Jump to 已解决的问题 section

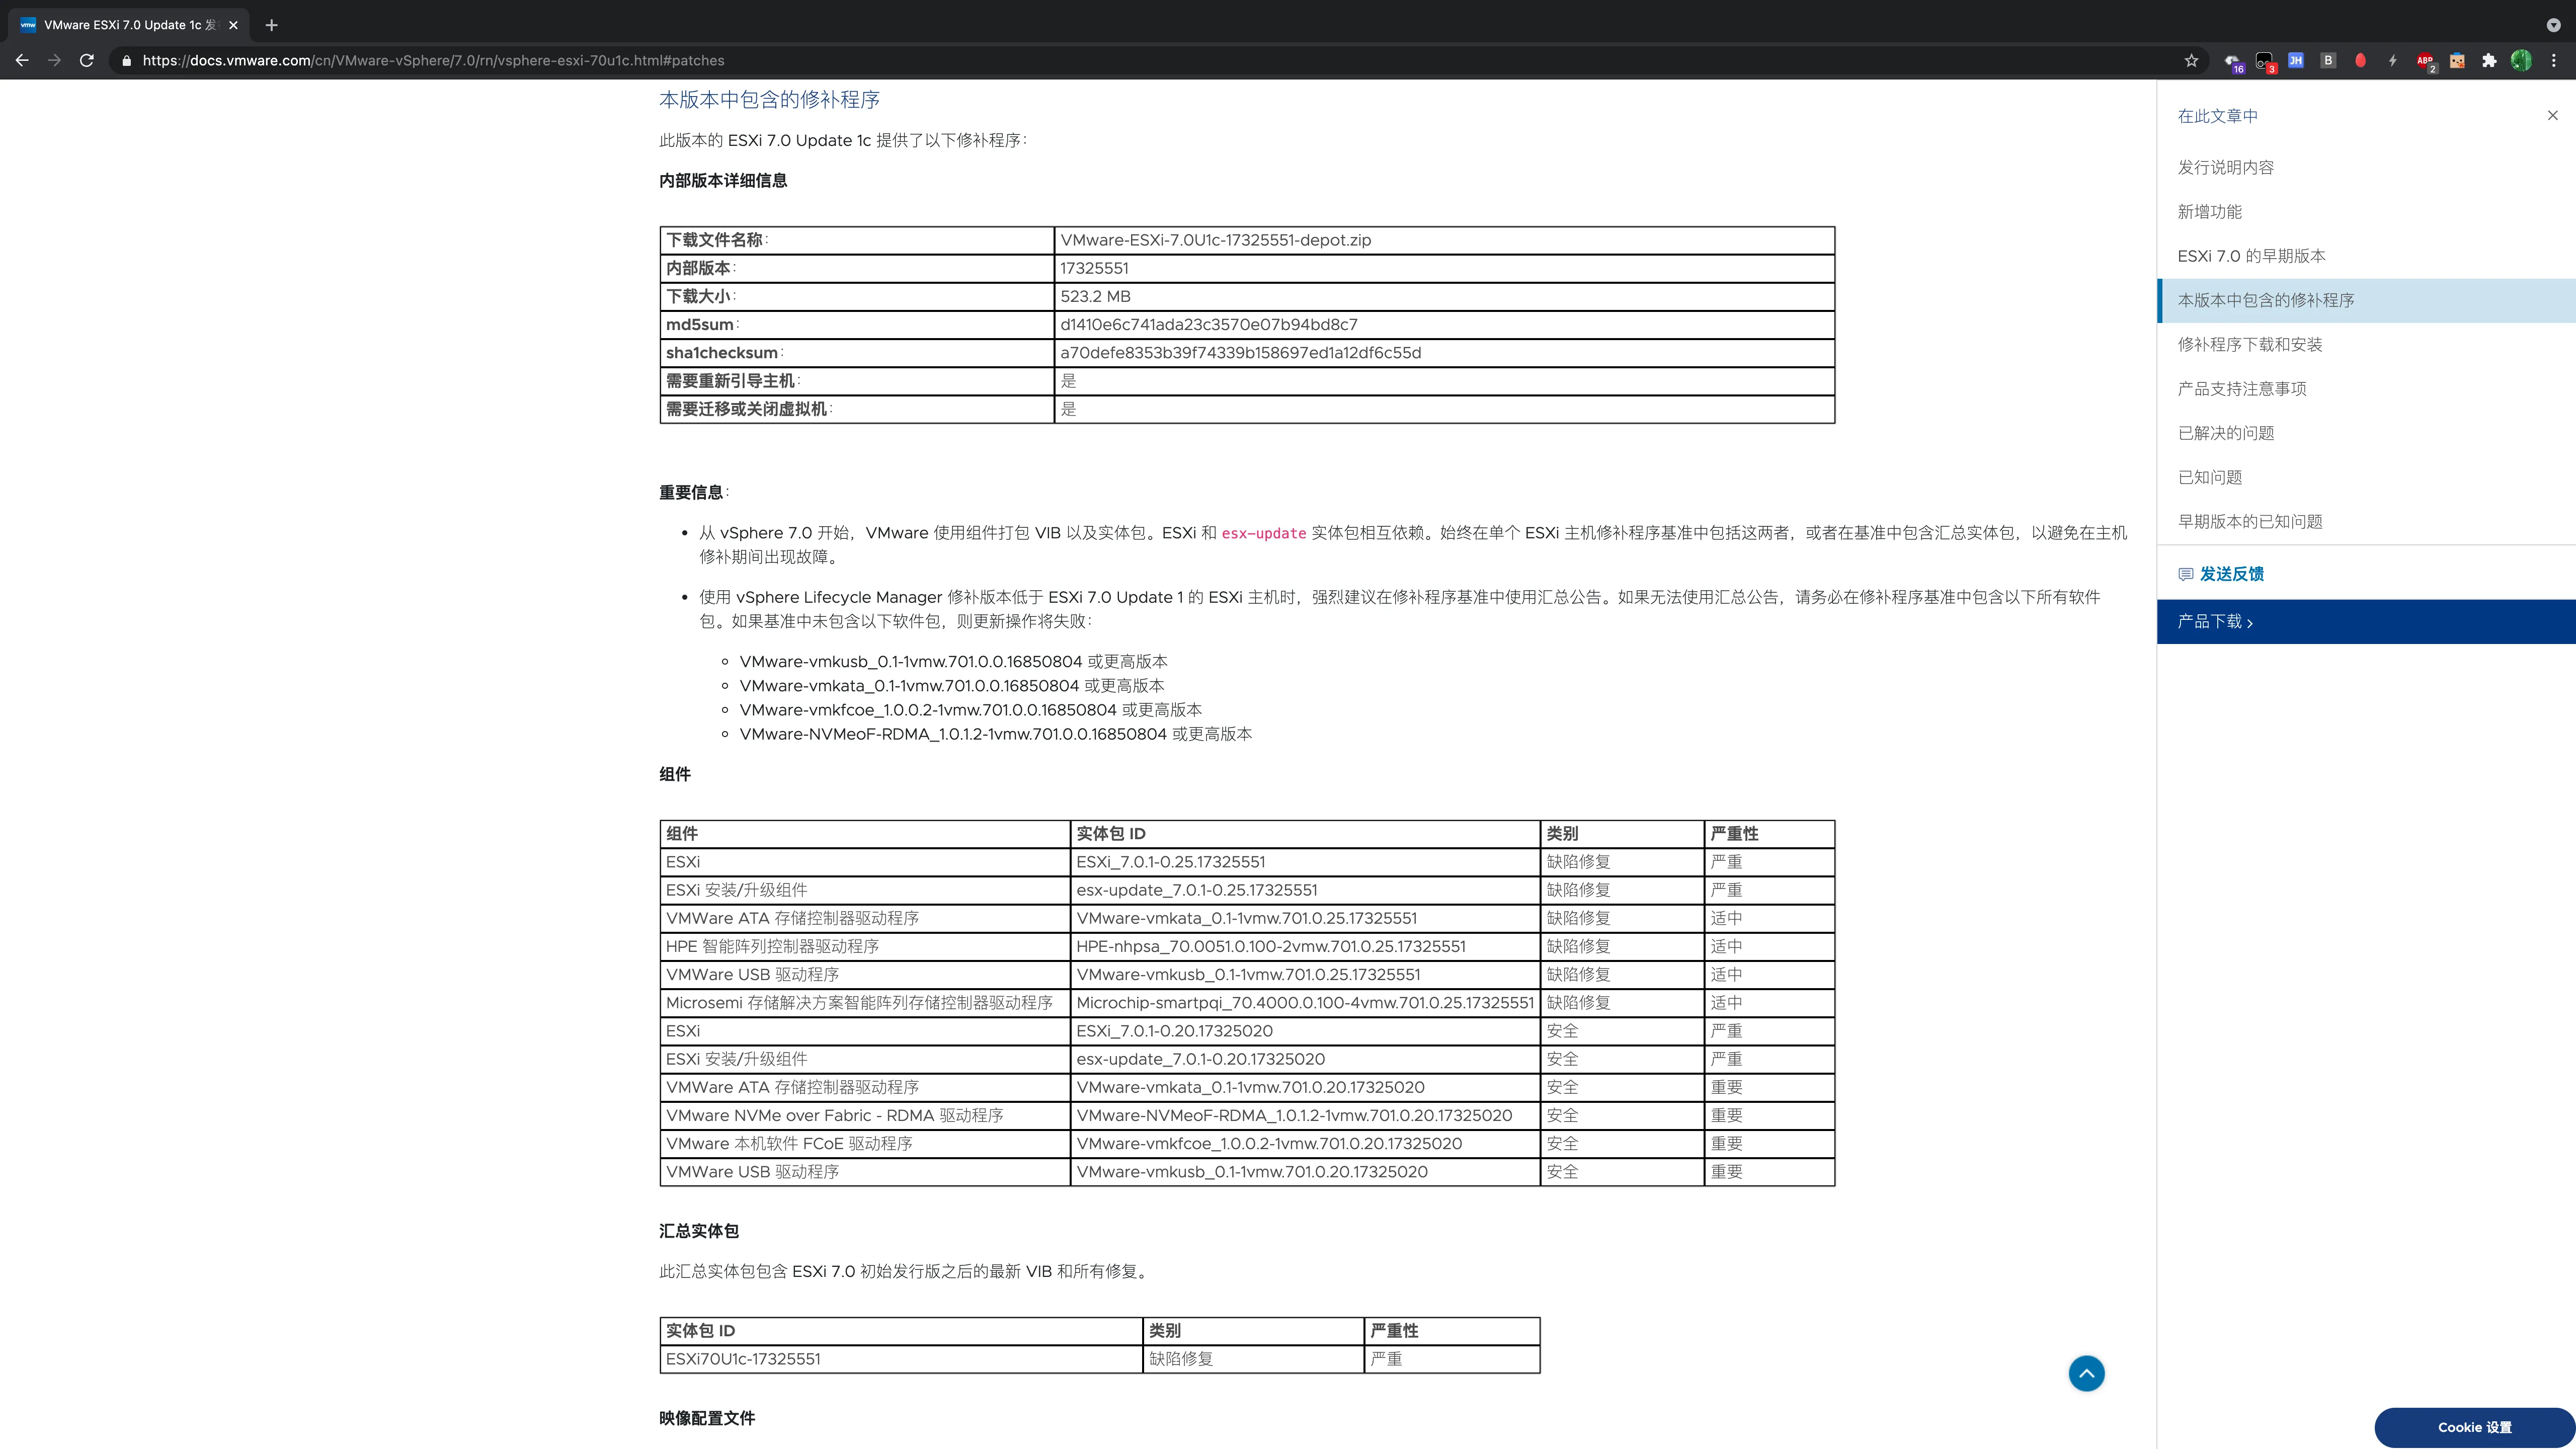coord(2225,433)
